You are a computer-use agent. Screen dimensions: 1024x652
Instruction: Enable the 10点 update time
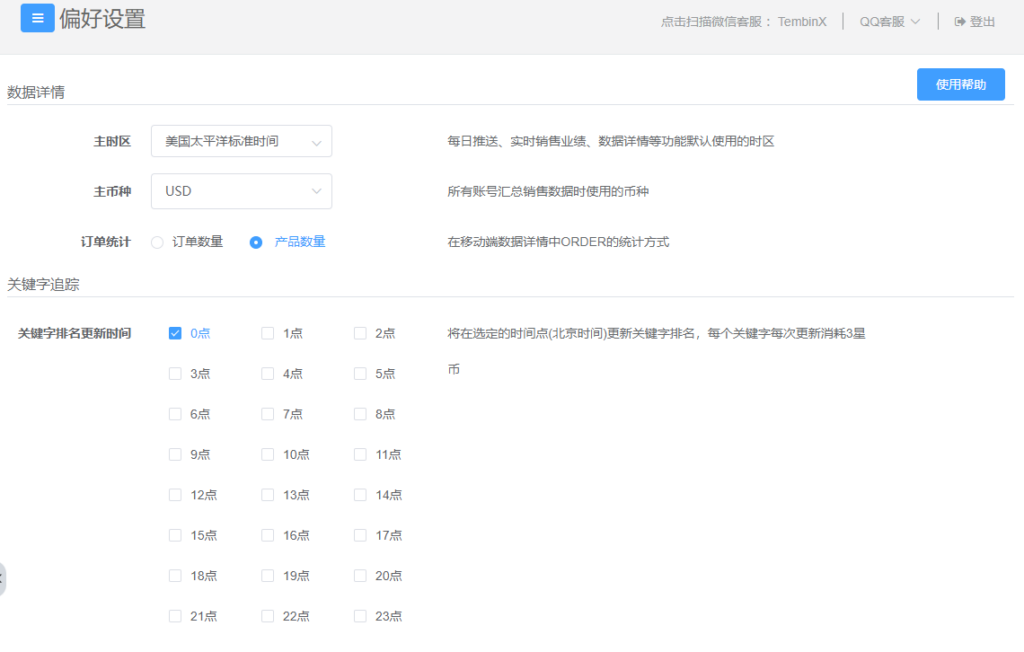[268, 455]
